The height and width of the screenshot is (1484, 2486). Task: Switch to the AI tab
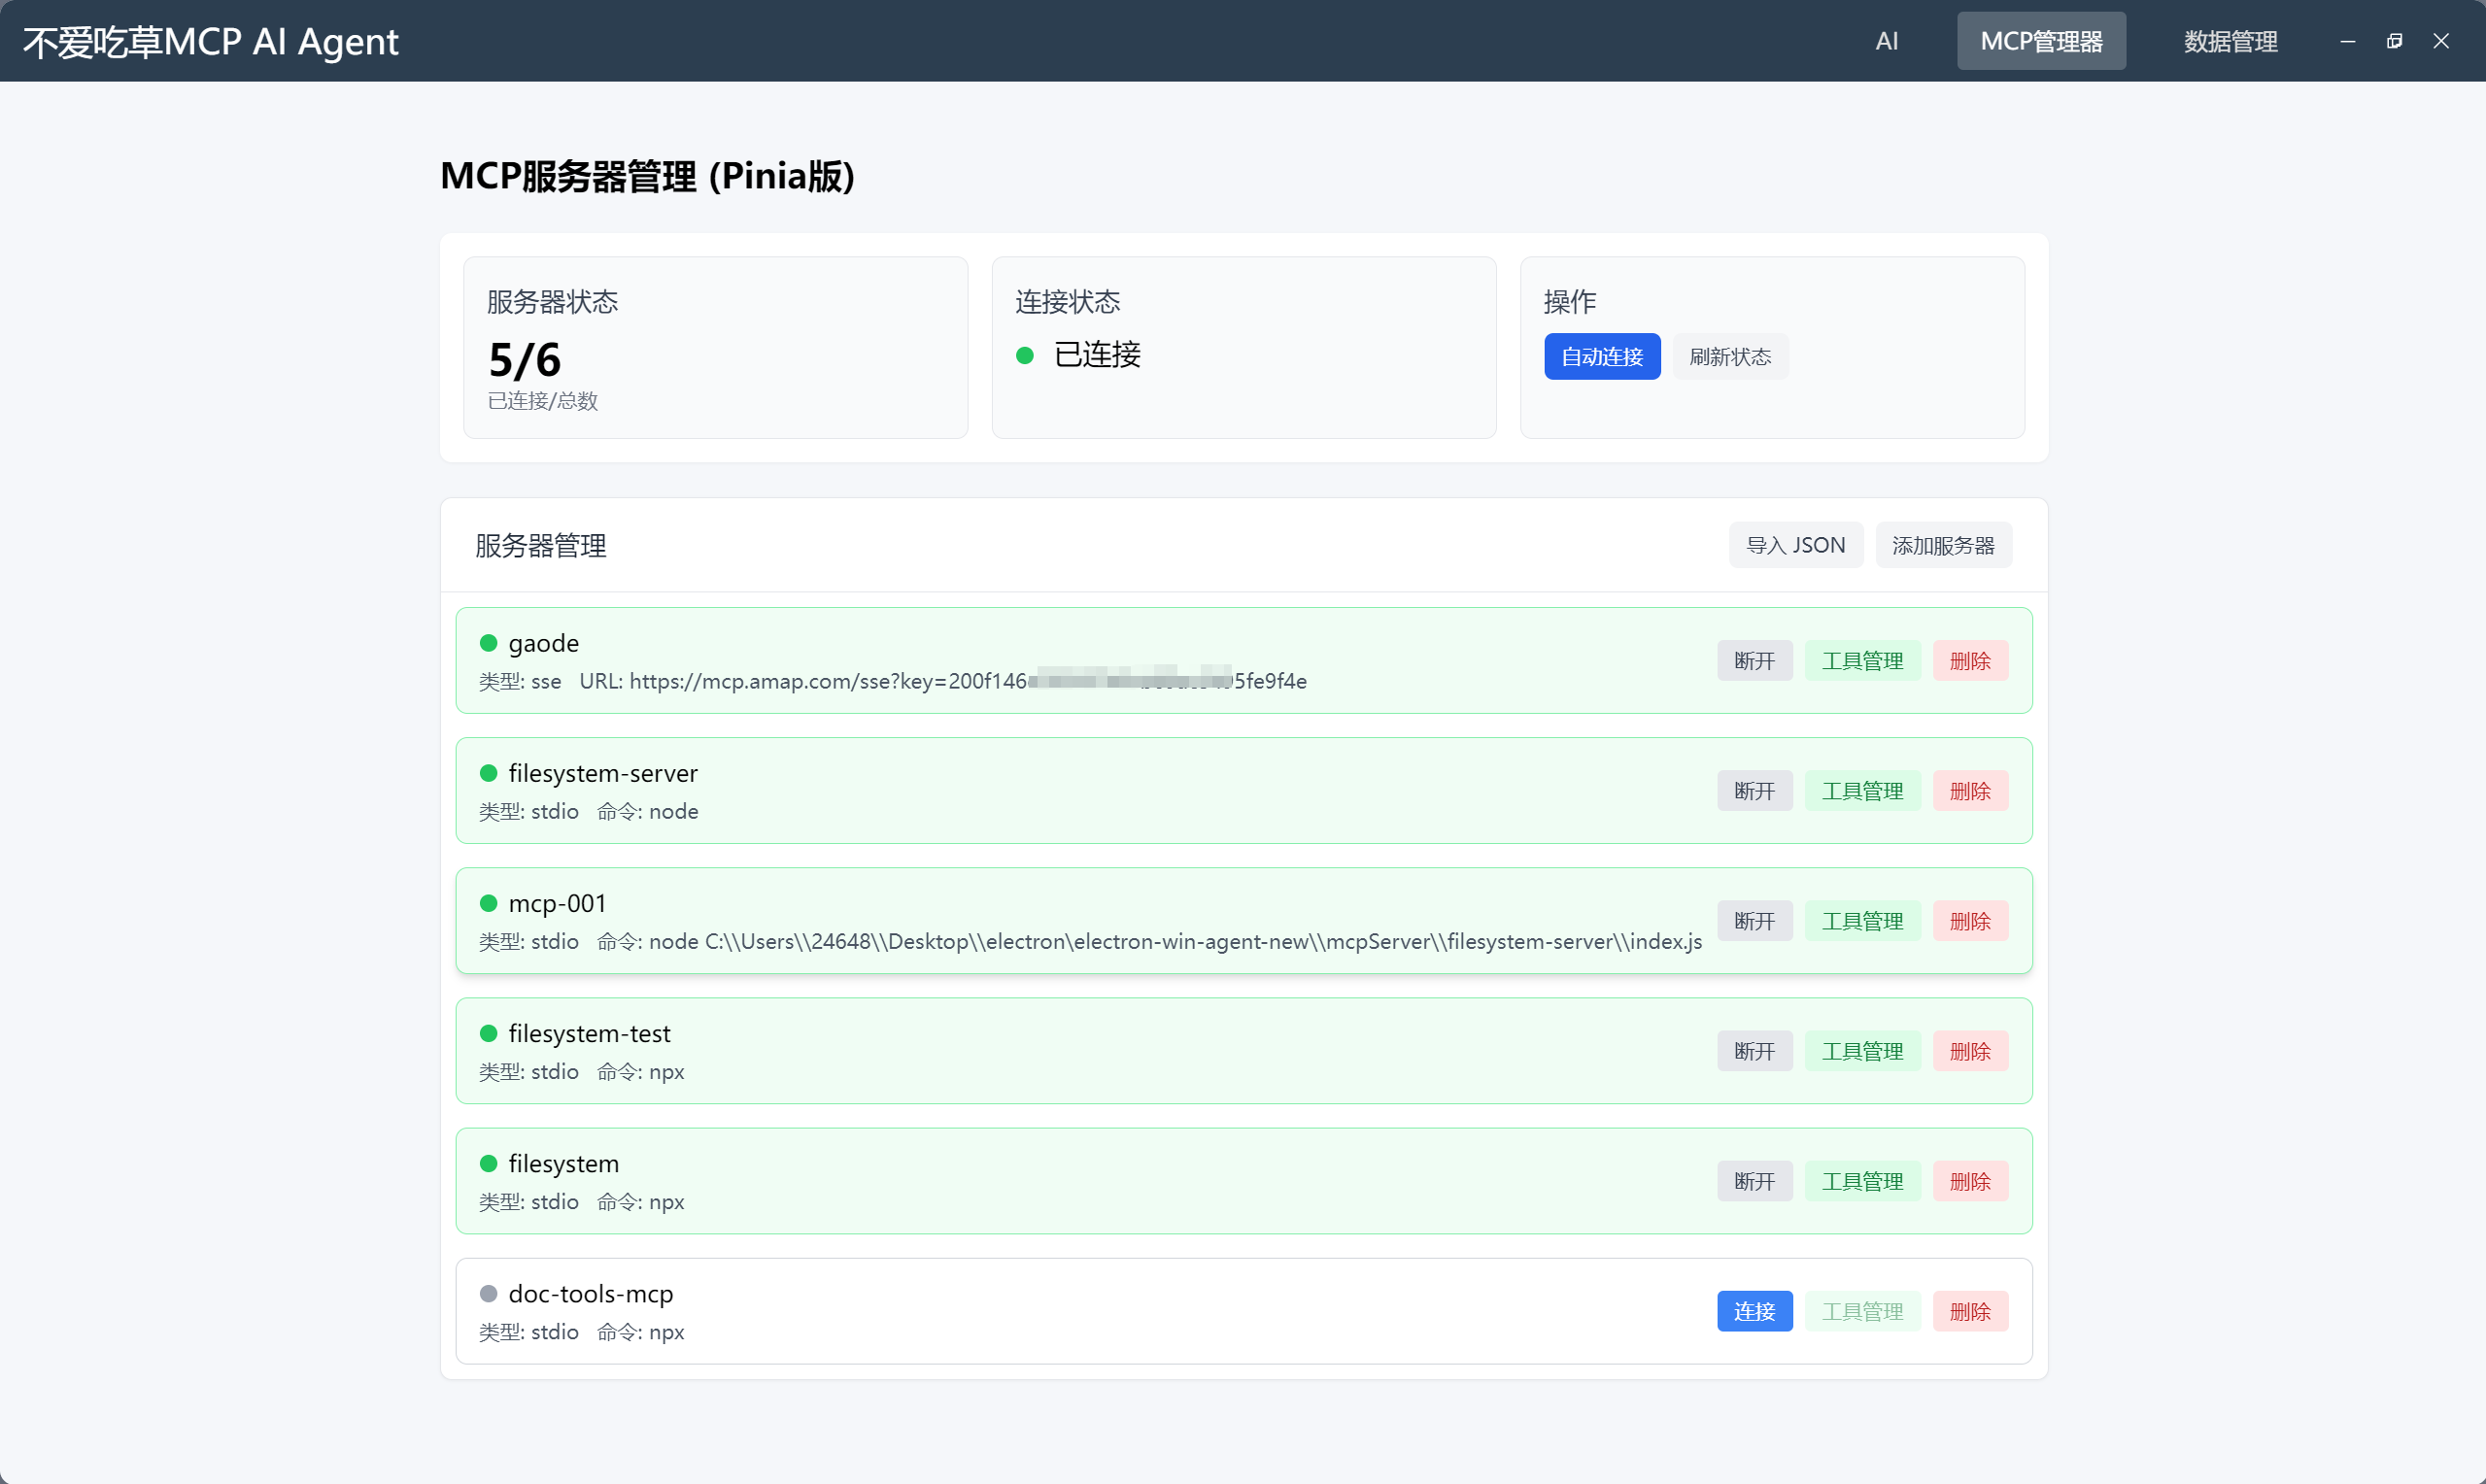[1886, 41]
